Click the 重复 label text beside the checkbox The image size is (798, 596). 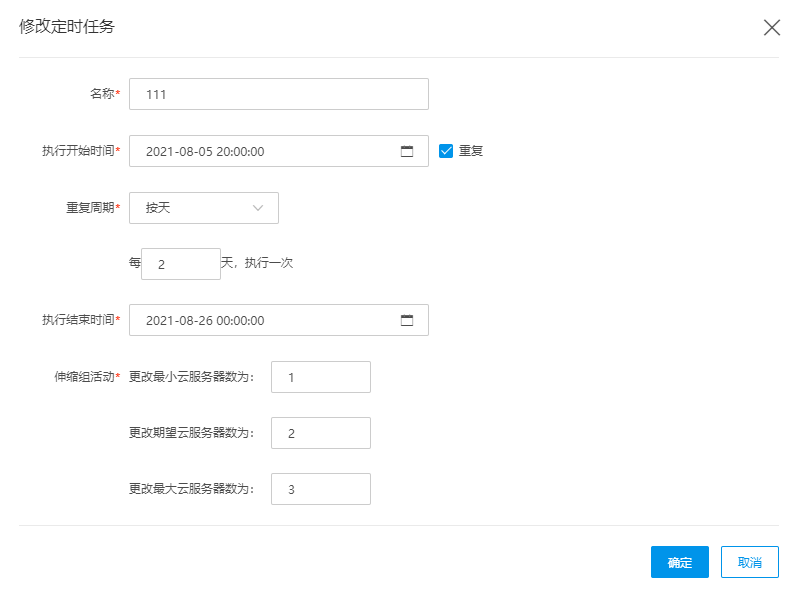point(471,151)
